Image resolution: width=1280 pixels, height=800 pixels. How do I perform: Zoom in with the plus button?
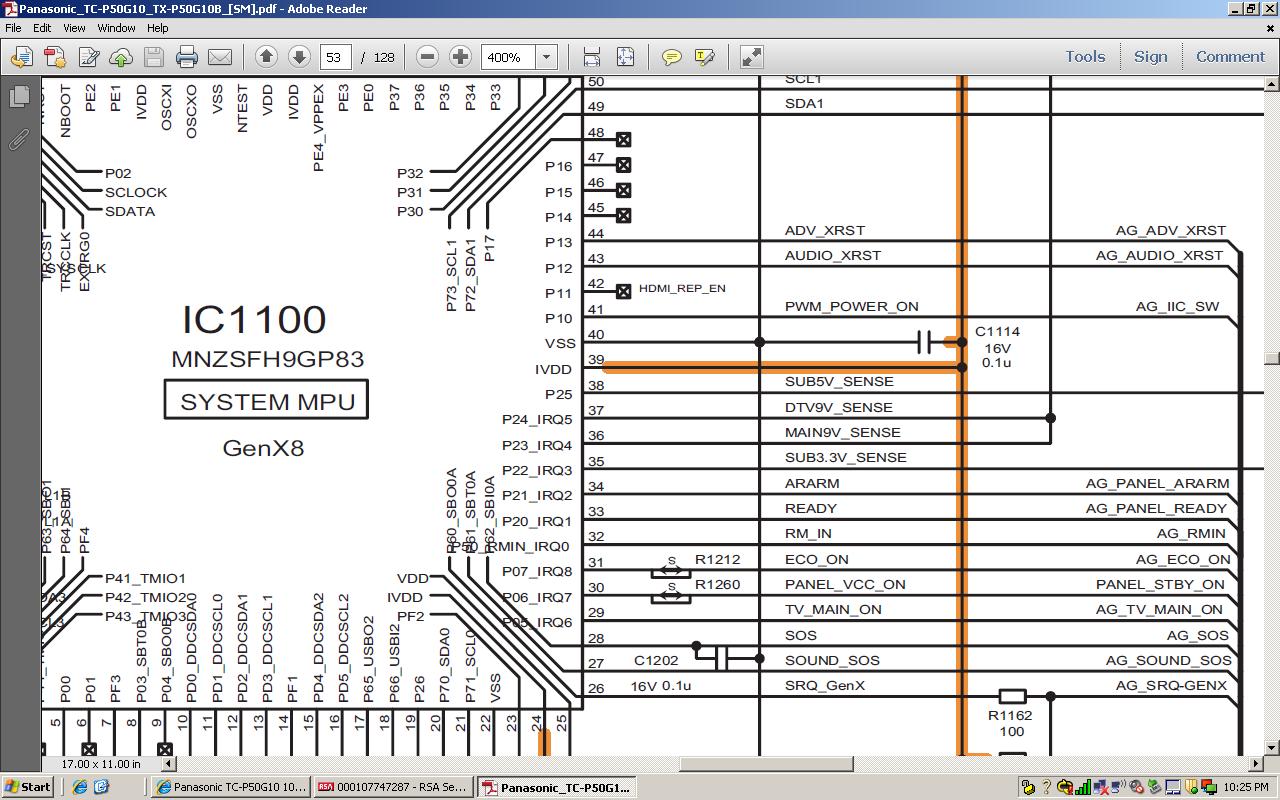tap(460, 57)
